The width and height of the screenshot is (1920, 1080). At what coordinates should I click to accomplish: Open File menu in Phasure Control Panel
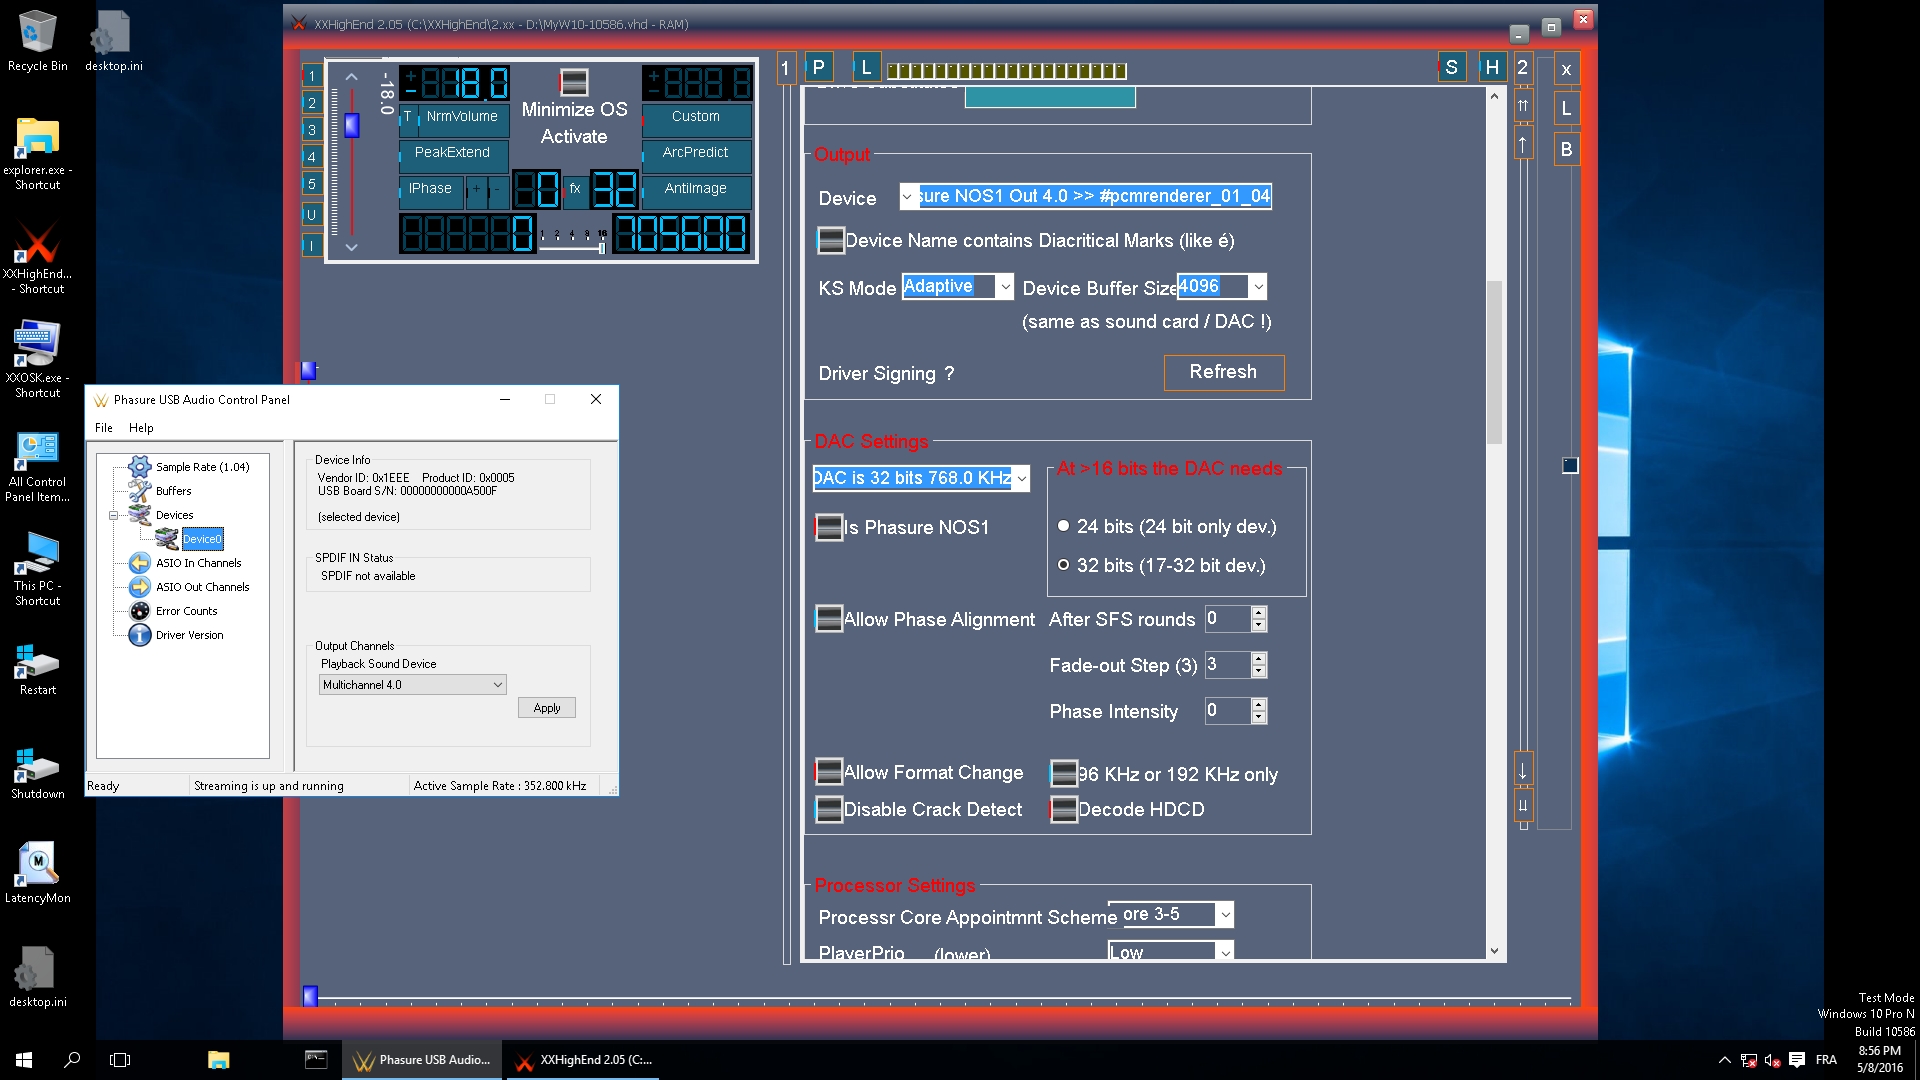(x=104, y=428)
